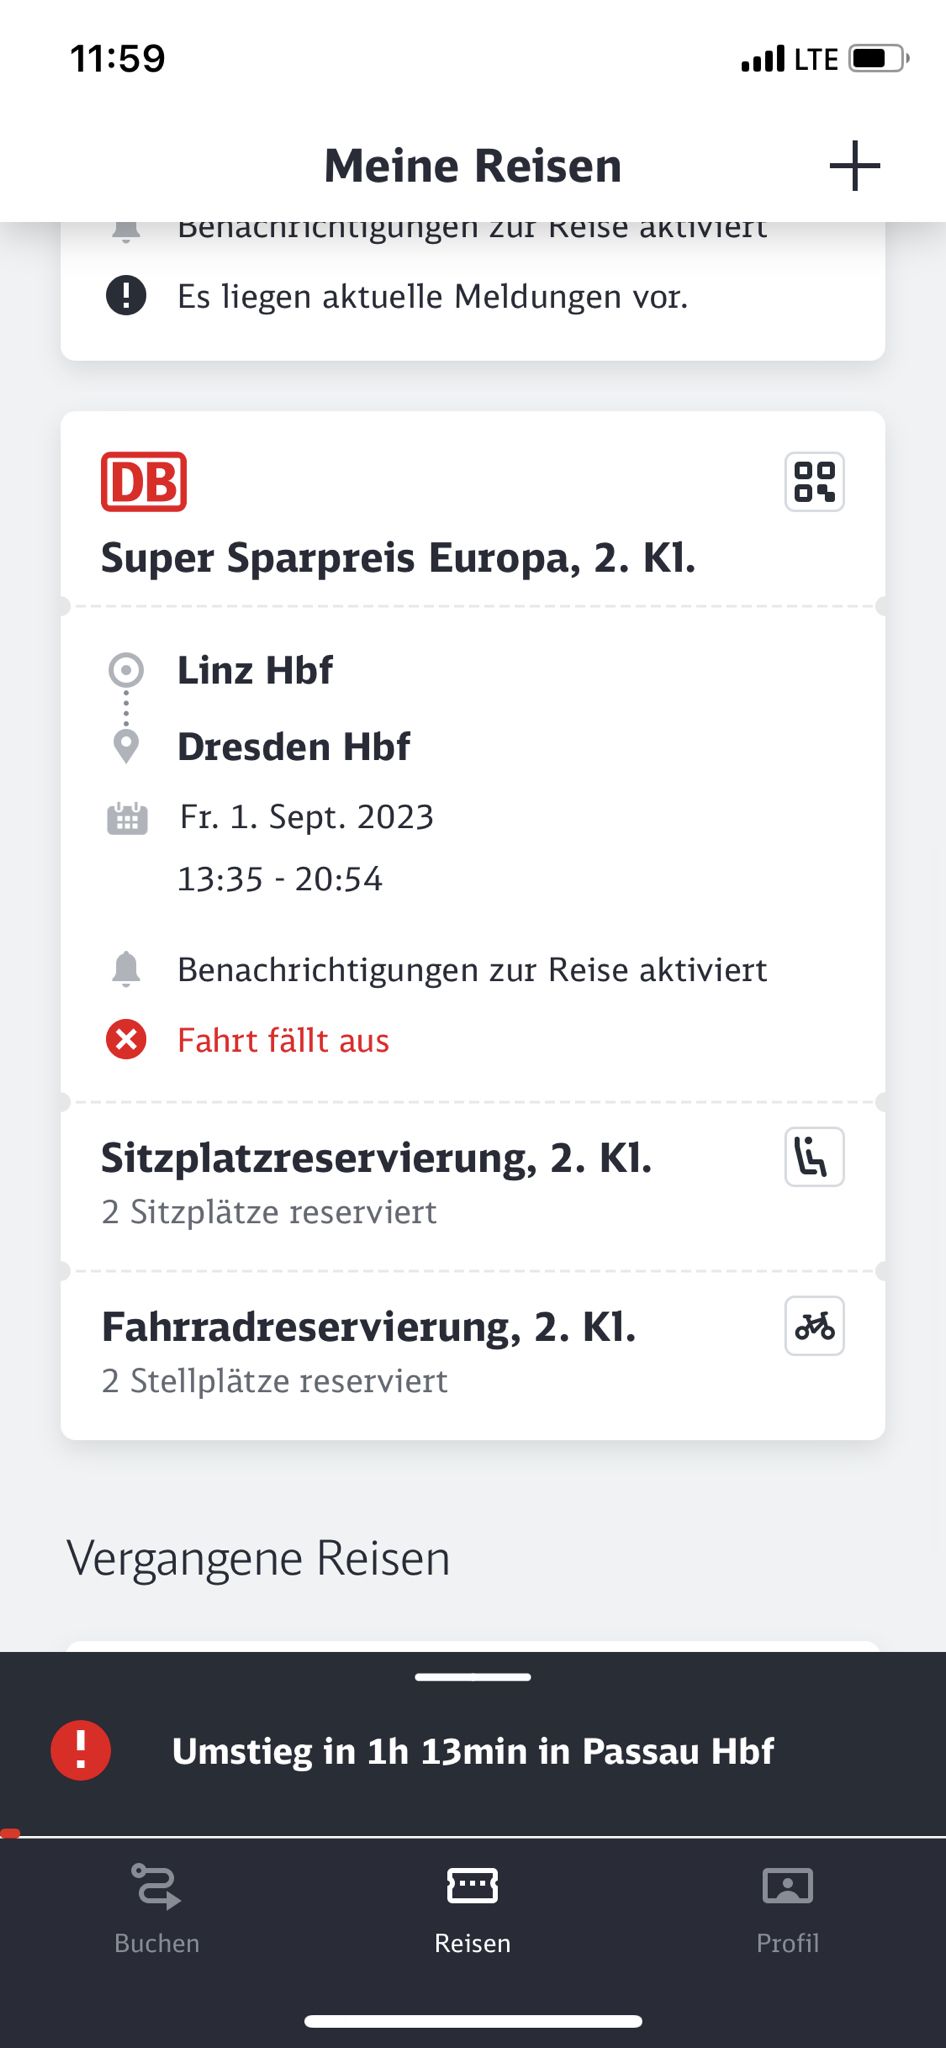Tap the DB logo on the ticket
Image resolution: width=946 pixels, height=2048 pixels.
click(144, 482)
